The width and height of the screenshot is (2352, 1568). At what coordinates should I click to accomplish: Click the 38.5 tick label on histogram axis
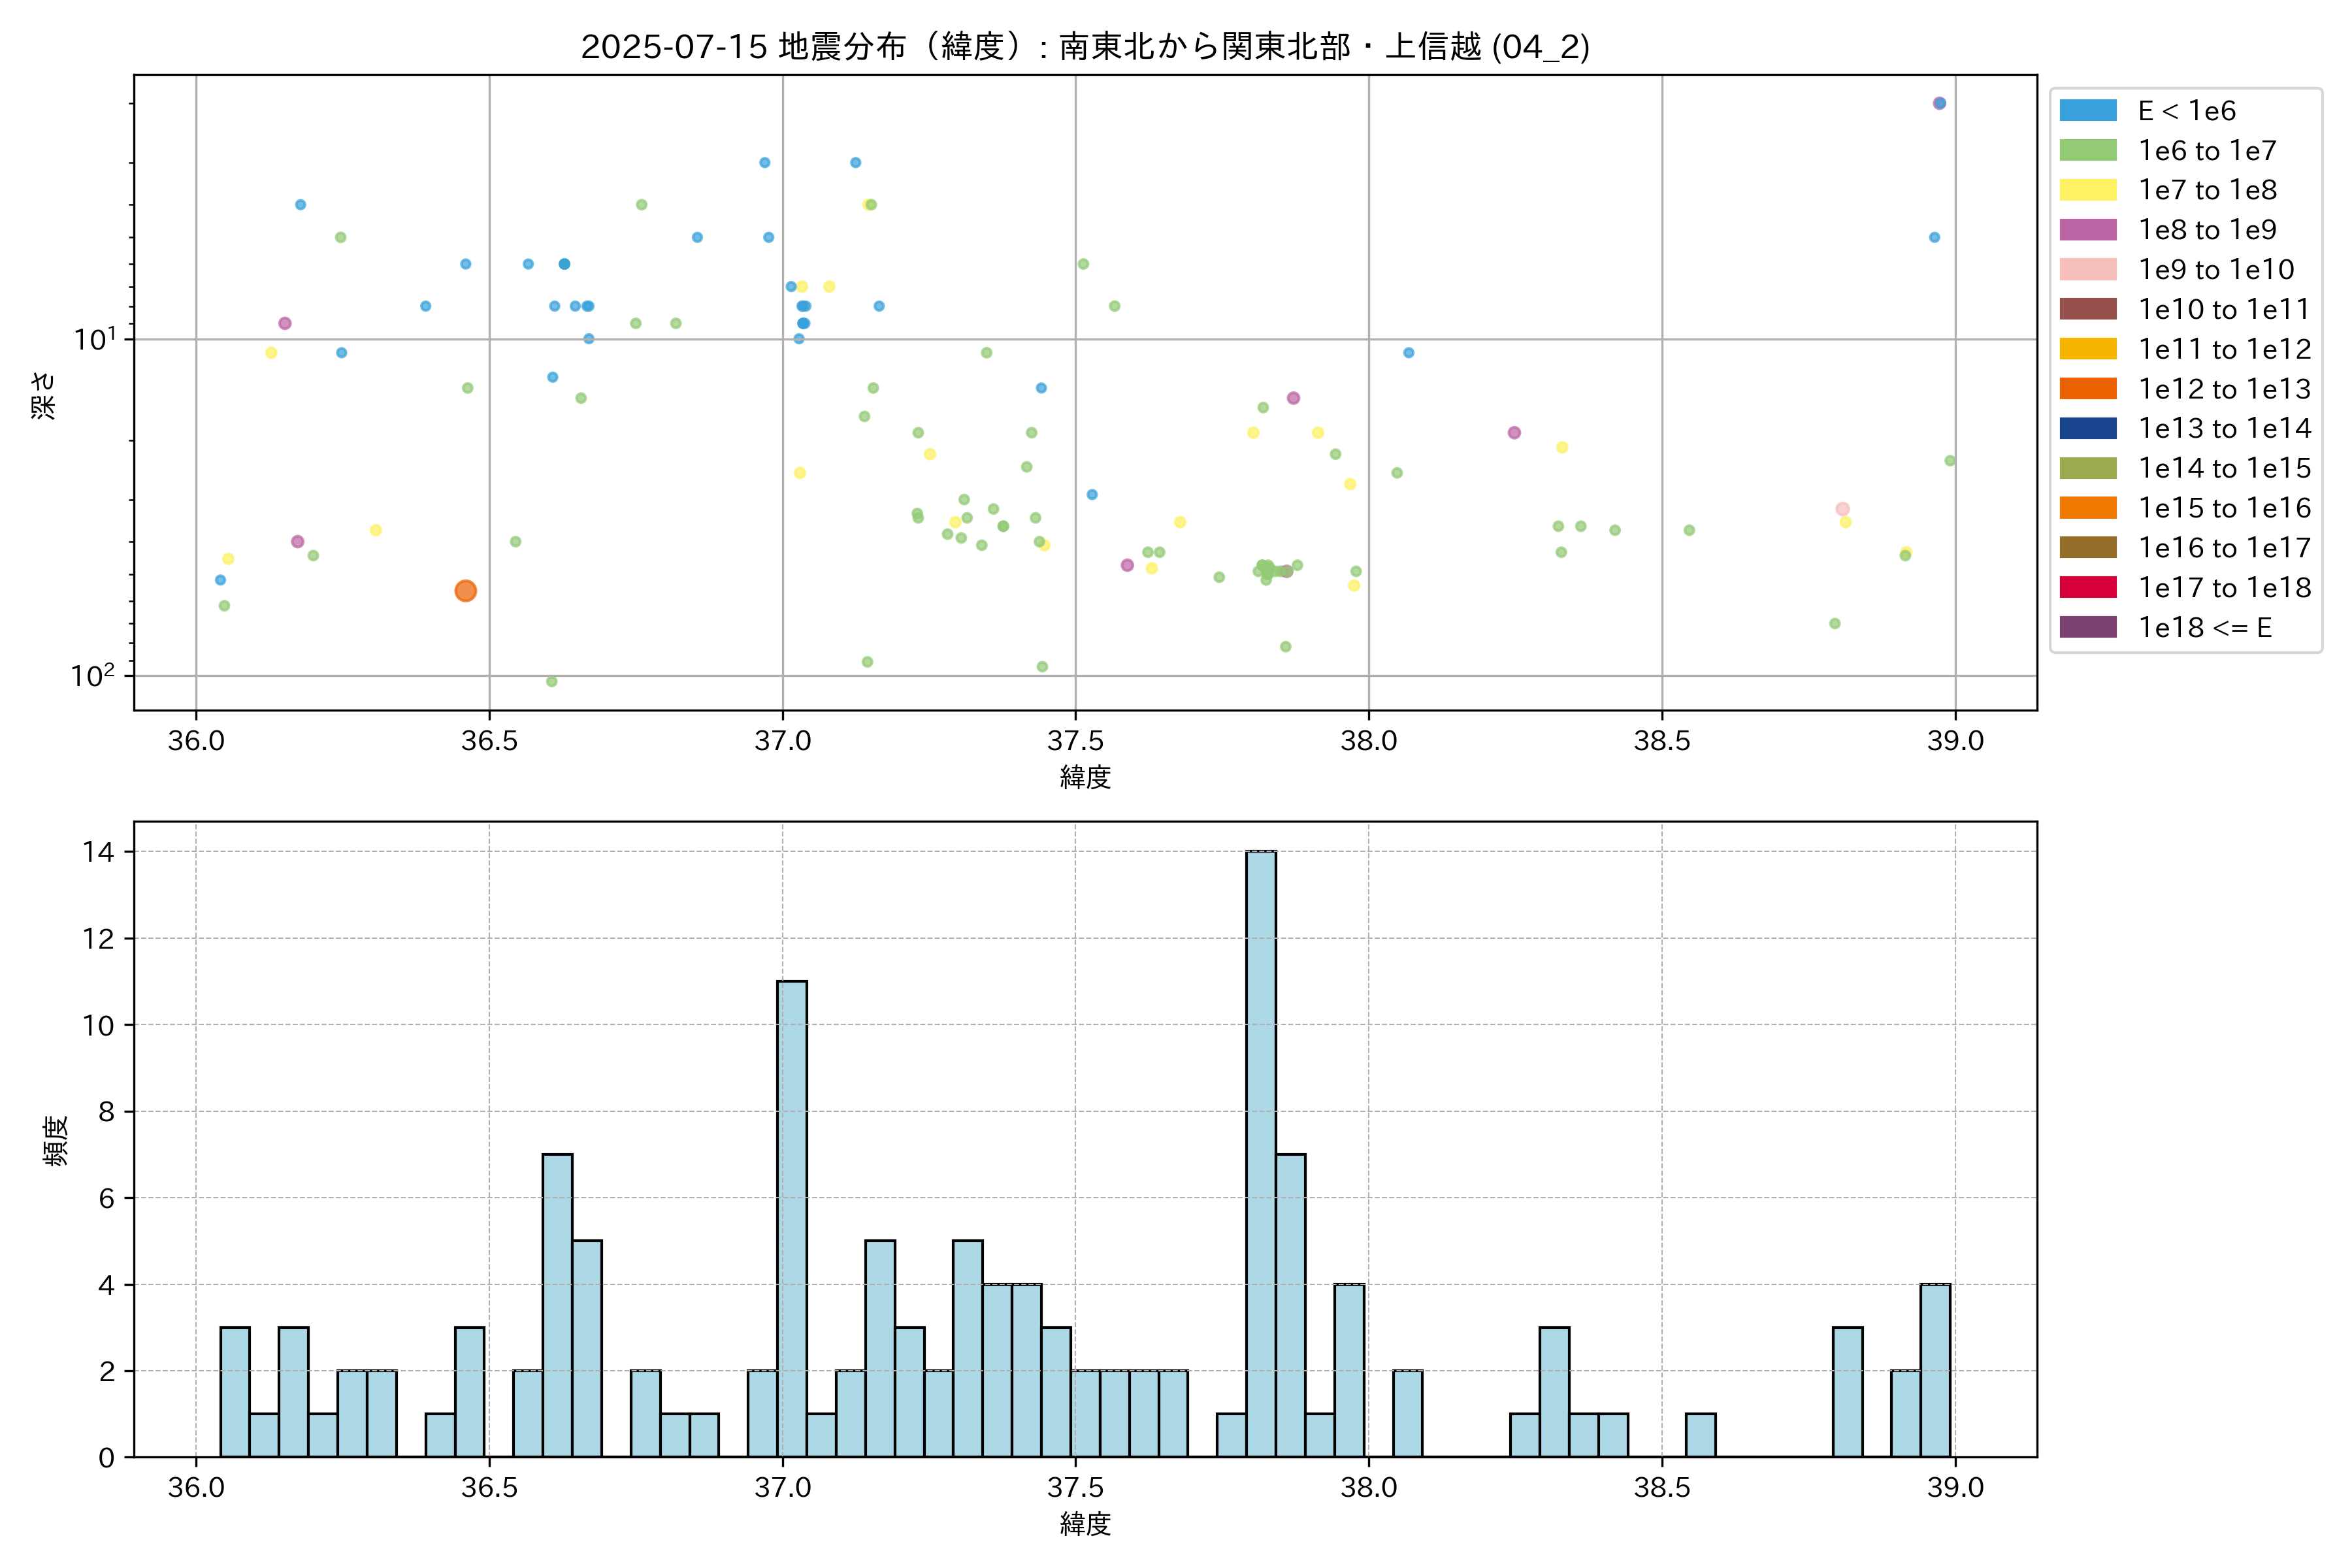pos(1662,1488)
